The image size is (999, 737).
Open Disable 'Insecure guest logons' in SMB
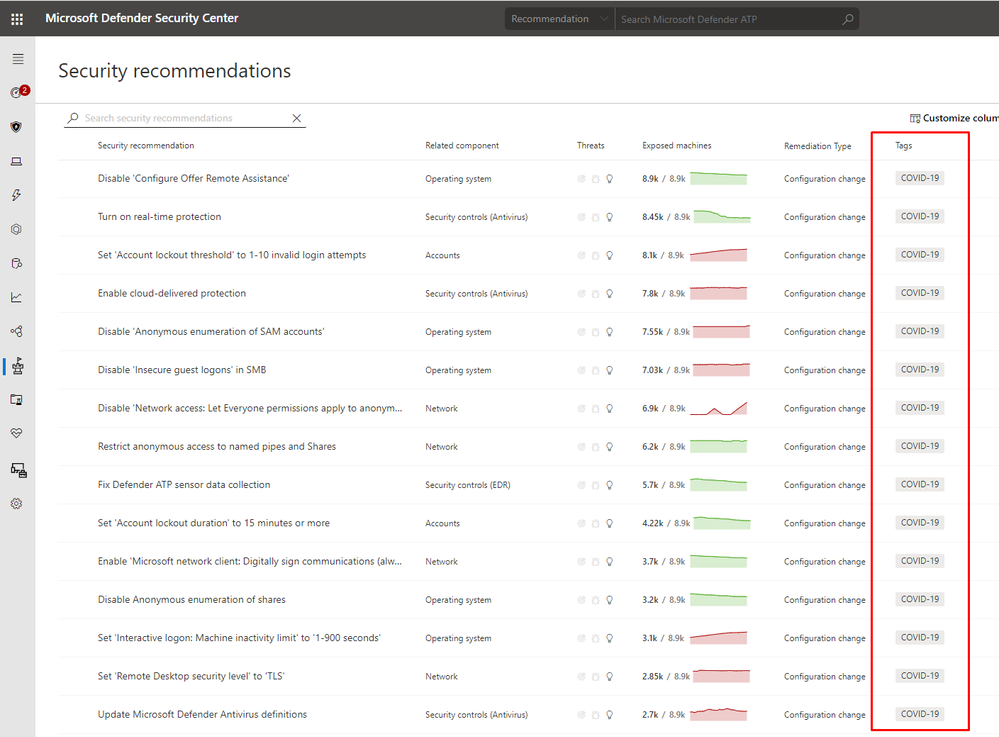(182, 369)
